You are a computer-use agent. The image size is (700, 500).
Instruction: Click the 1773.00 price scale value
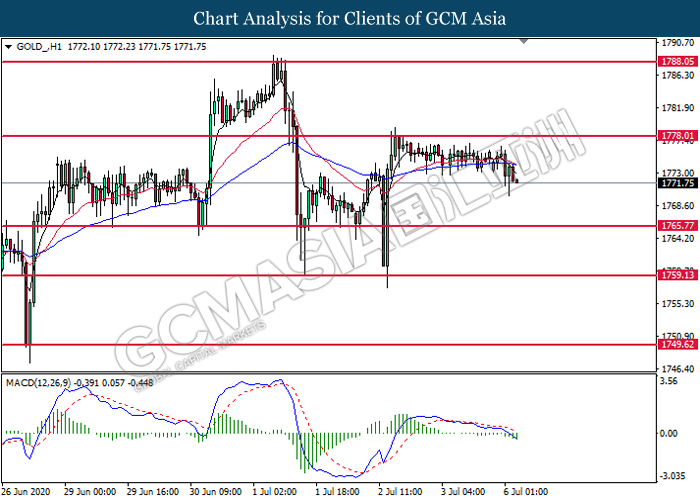tap(678, 173)
